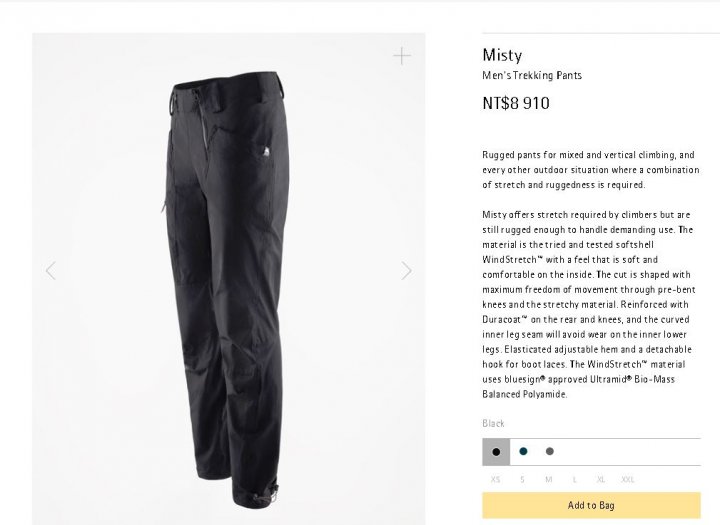
Task: Click the product description paragraph about WindStretch
Action: [x=589, y=305]
